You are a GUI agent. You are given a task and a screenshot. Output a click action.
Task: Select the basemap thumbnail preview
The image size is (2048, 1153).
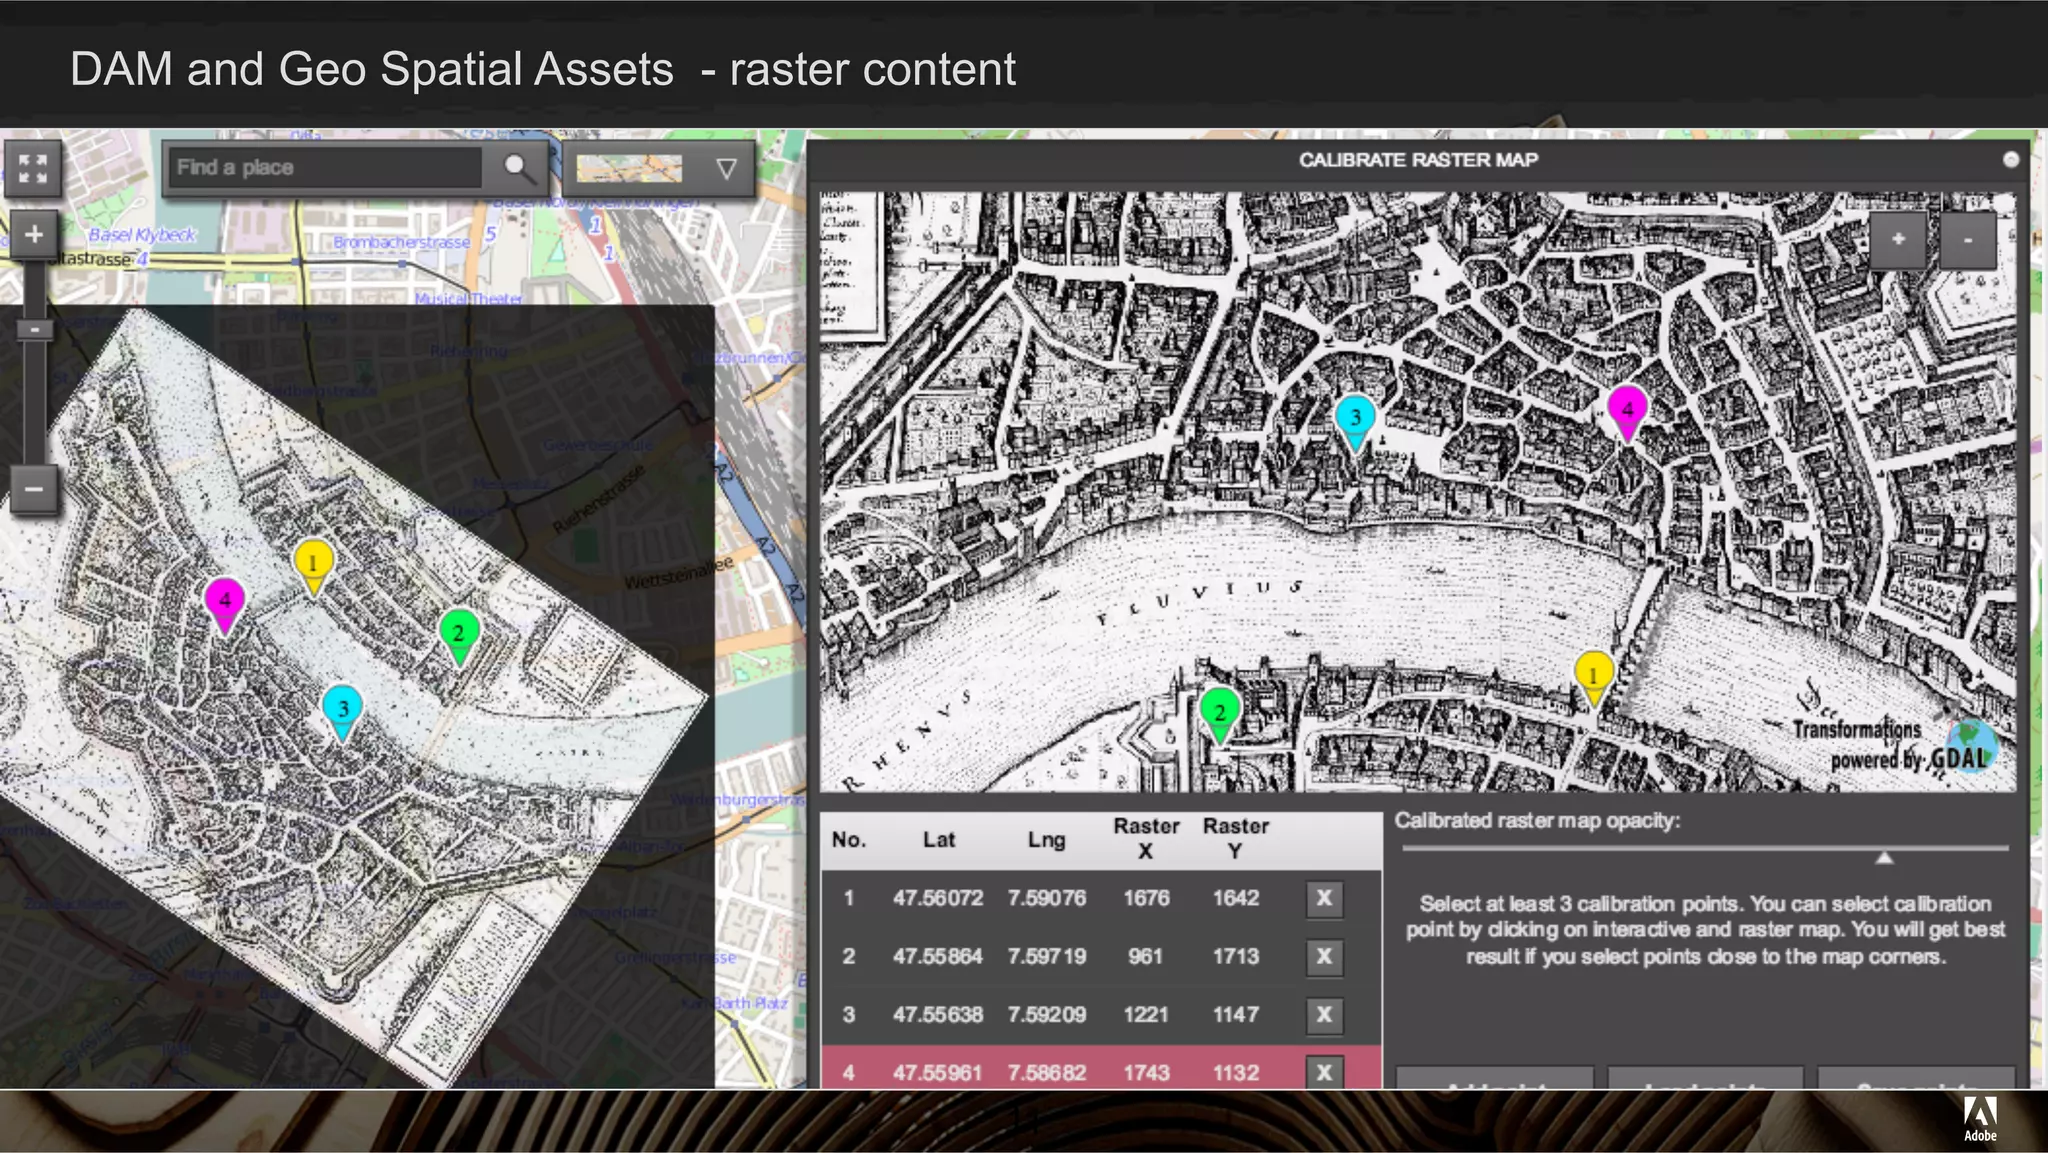coord(629,168)
